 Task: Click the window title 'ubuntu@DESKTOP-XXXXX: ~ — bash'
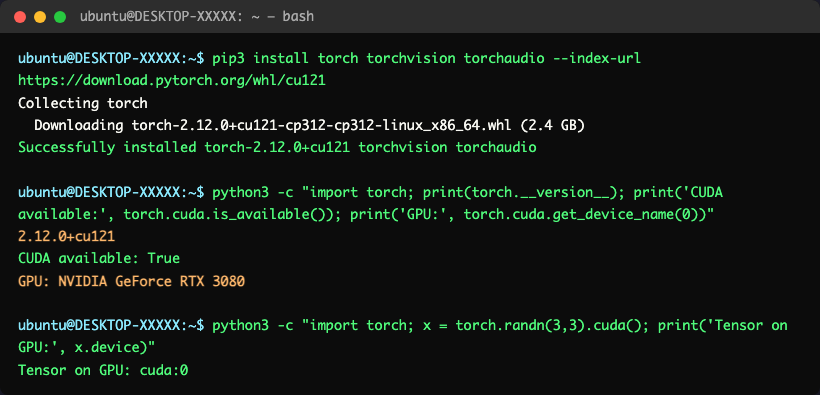(197, 17)
